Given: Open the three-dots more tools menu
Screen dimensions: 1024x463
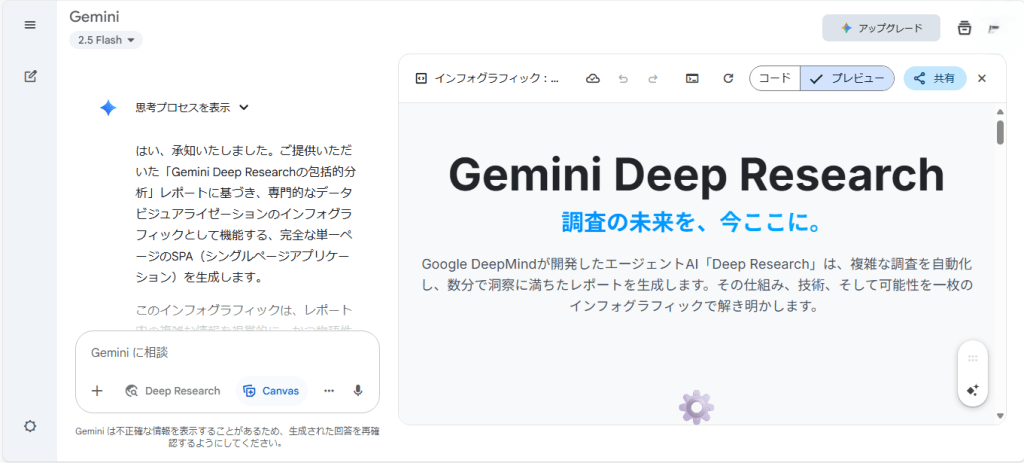Looking at the screenshot, I should pos(328,391).
